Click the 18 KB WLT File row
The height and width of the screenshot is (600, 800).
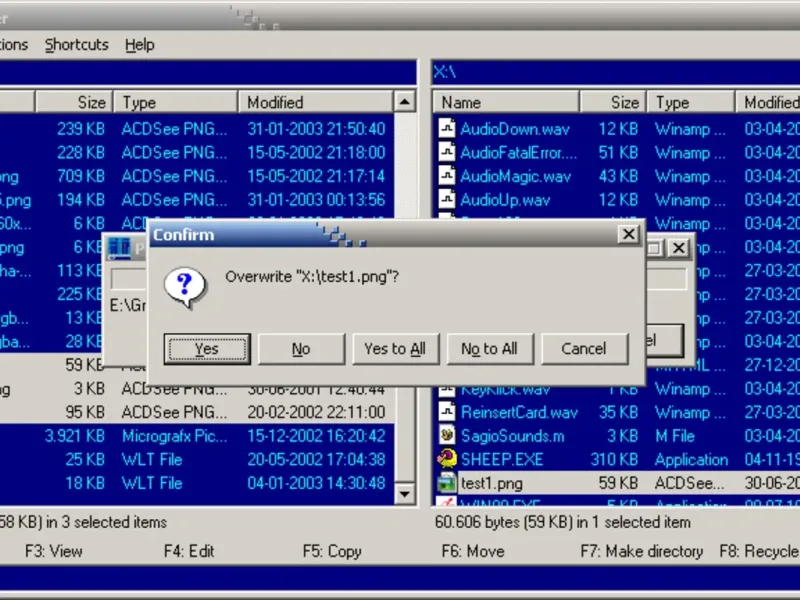[x=196, y=483]
